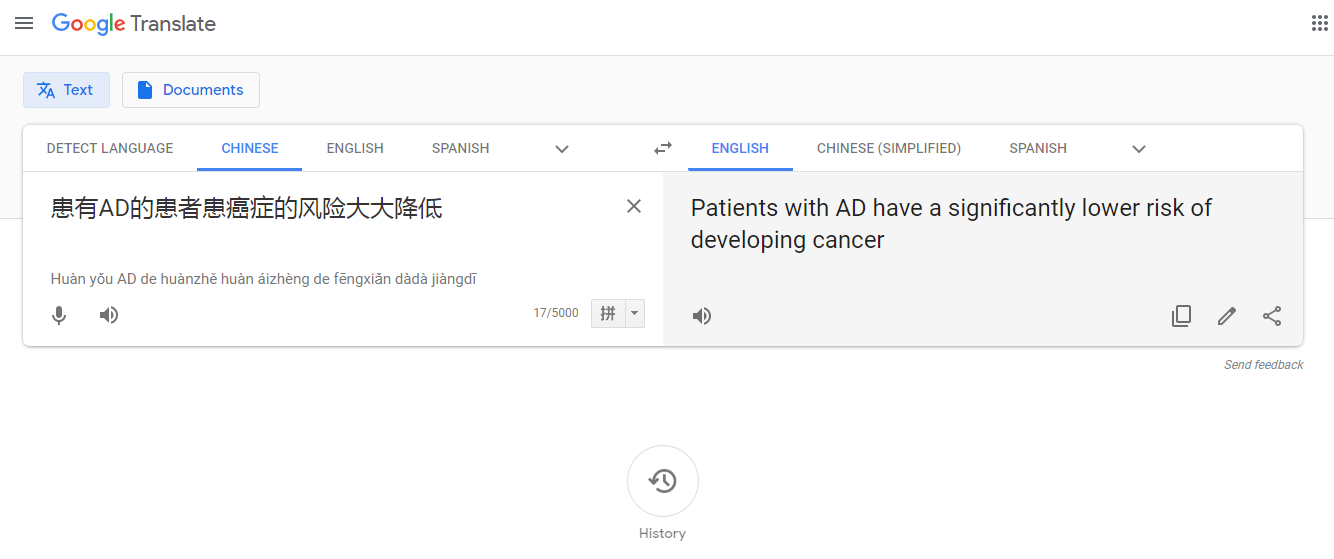Image resolution: width=1334 pixels, height=559 pixels.
Task: Start voice input with microphone
Action: [x=59, y=315]
